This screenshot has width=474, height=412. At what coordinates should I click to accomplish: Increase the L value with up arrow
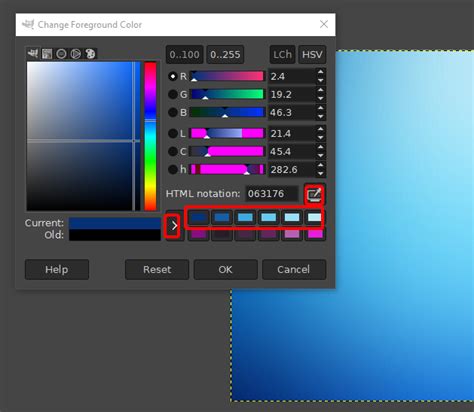pos(320,129)
